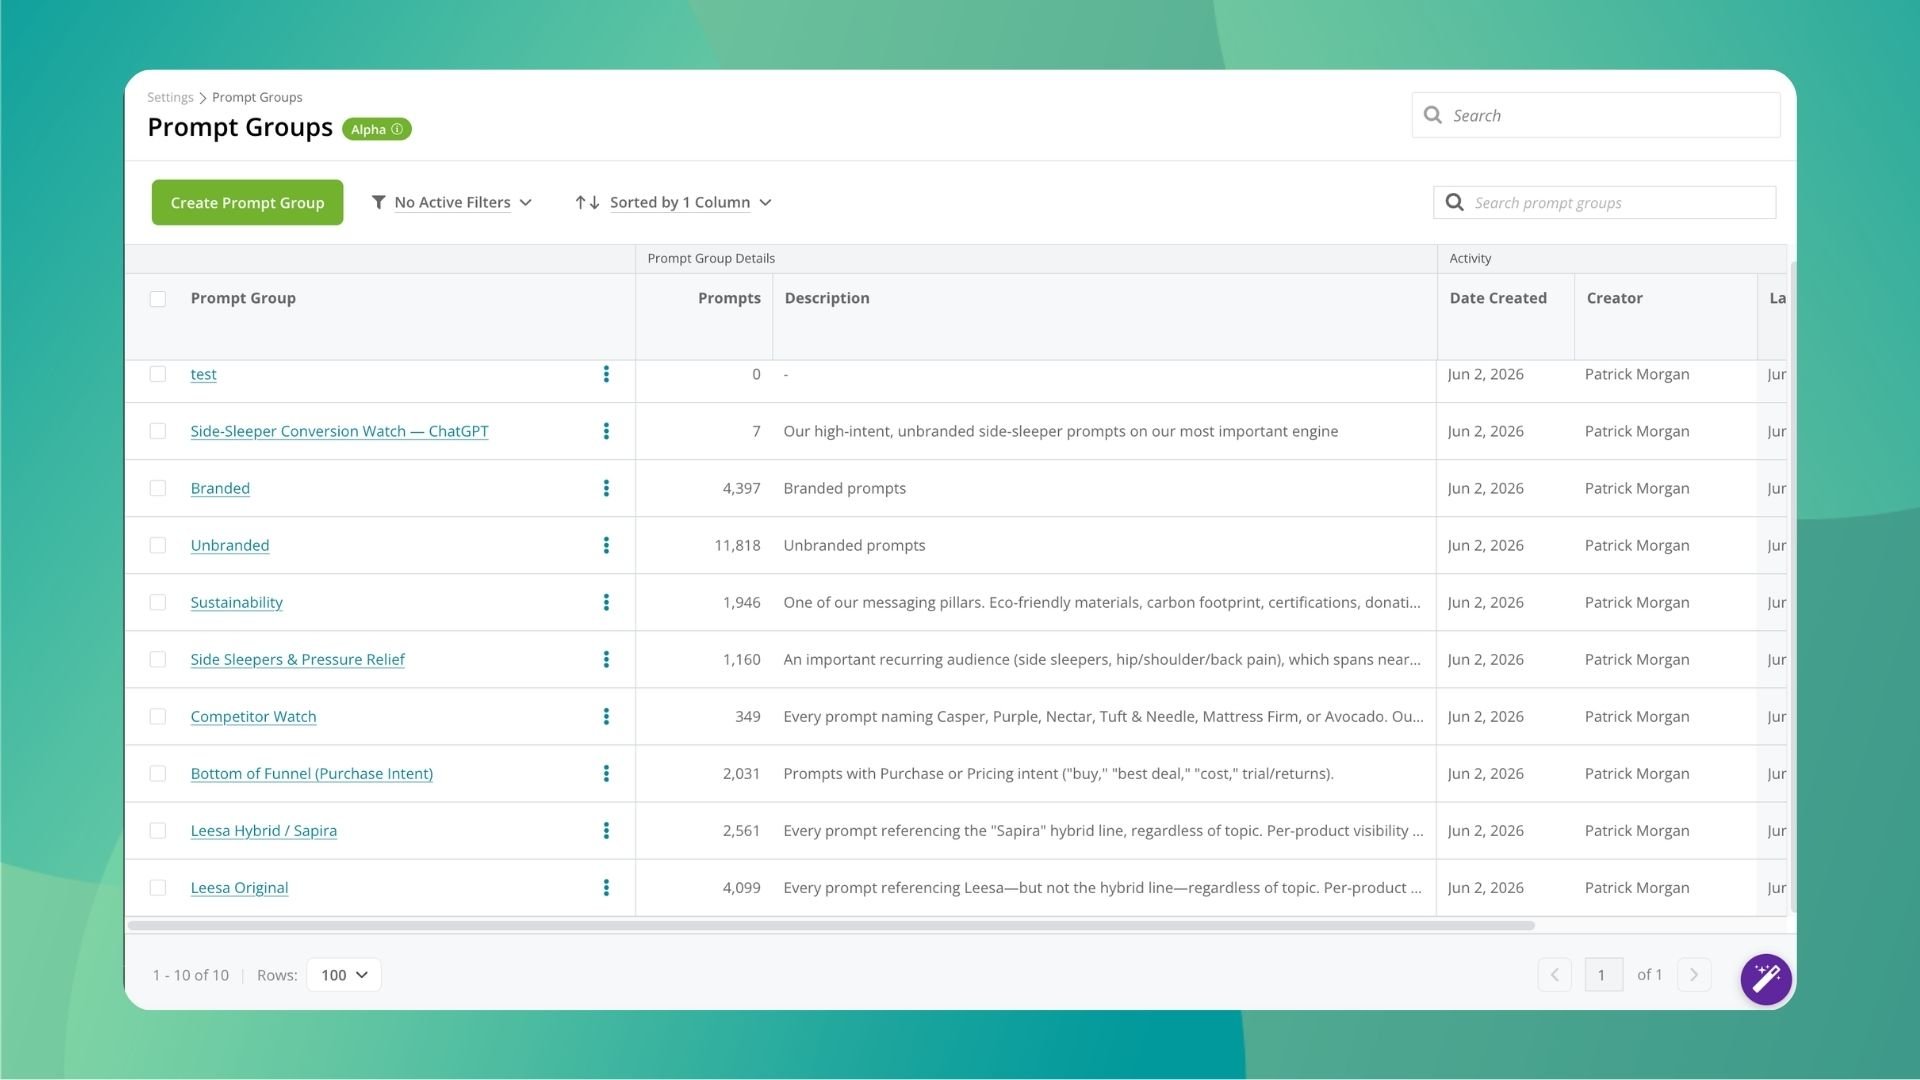
Task: Open the actions menu for Sustainability
Action: (x=606, y=602)
